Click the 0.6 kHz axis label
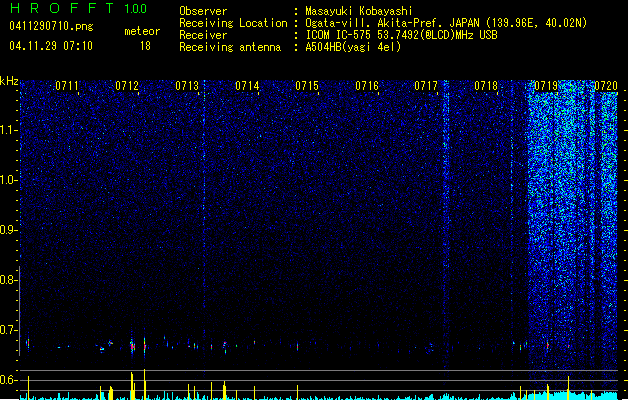Screen dimensions: 629x400 tap(9, 380)
